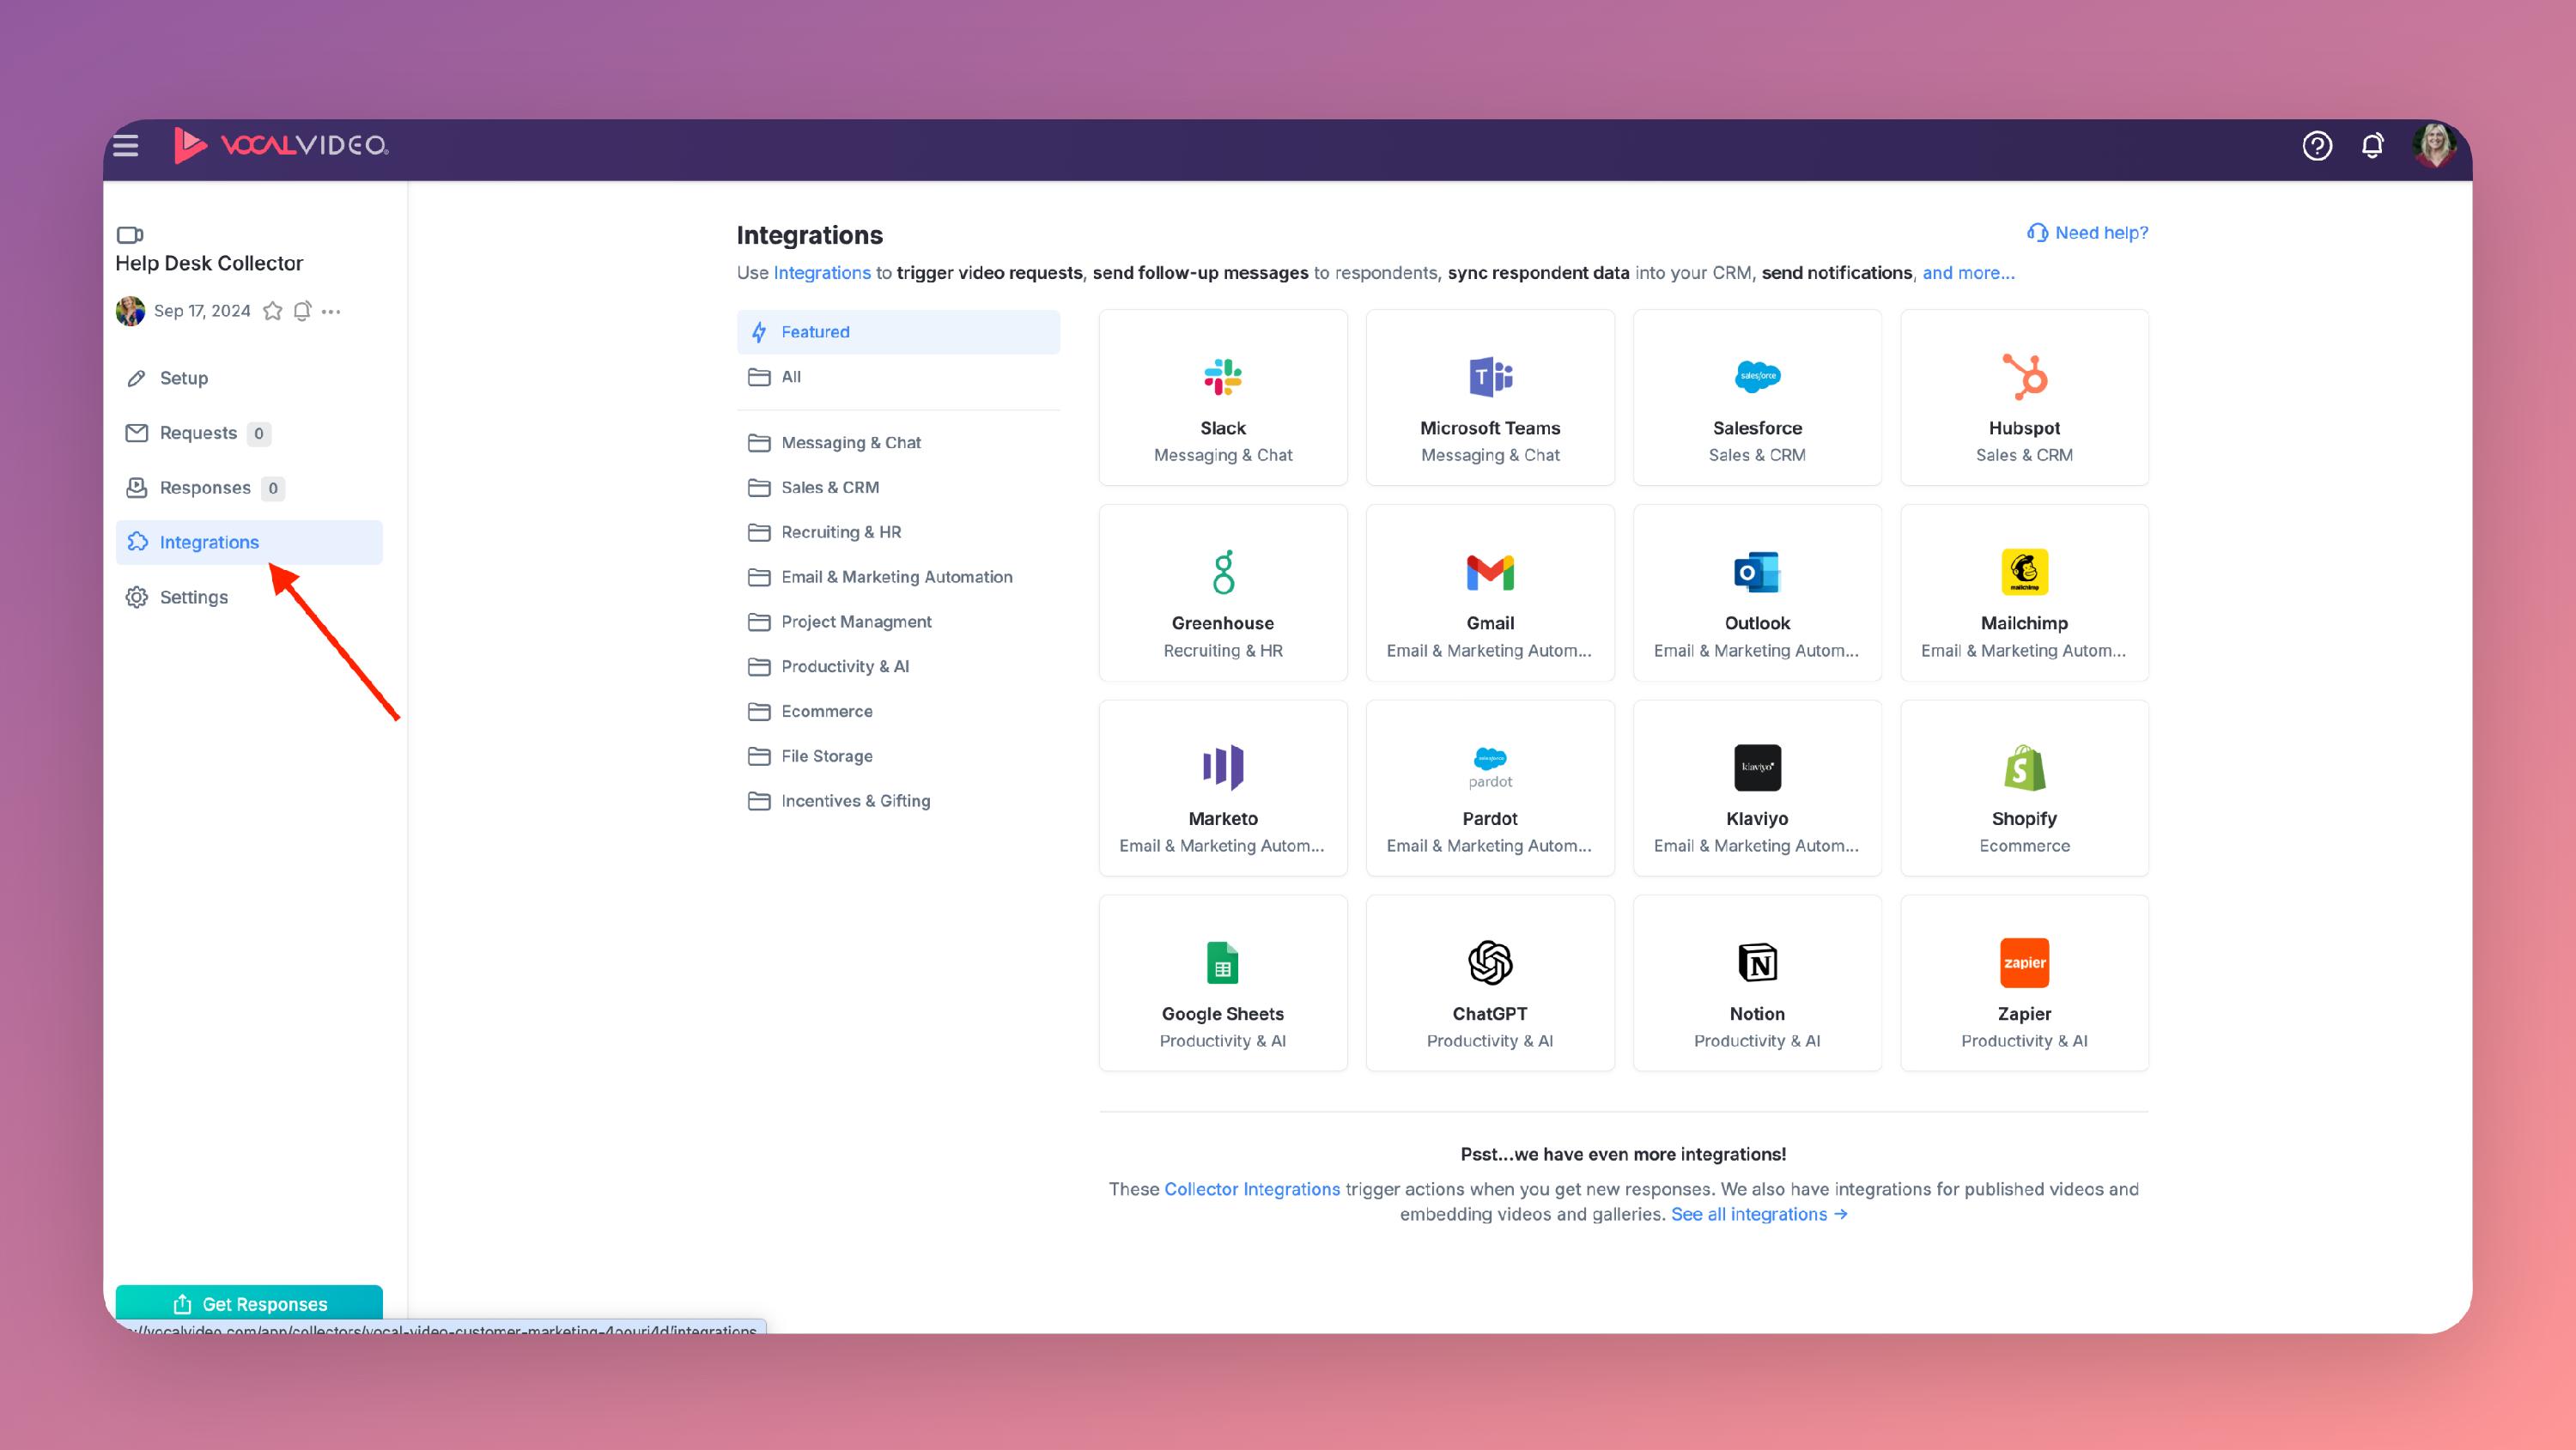
Task: Choose the Zapier integration
Action: pos(2023,983)
